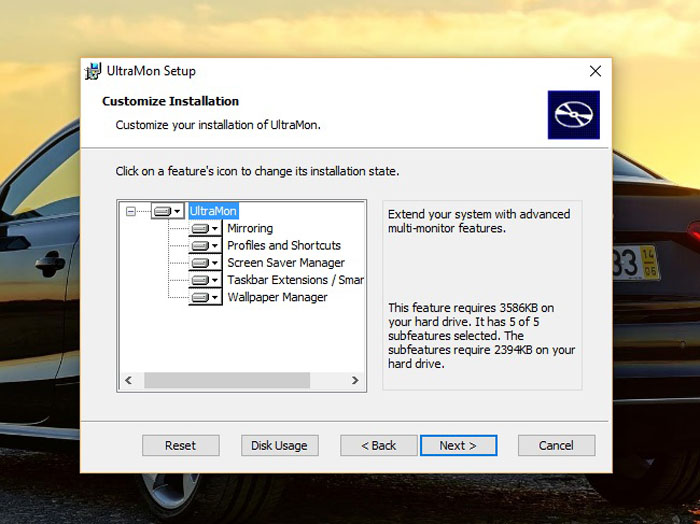Collapse the UltraMon feature tree node

pyautogui.click(x=130, y=211)
